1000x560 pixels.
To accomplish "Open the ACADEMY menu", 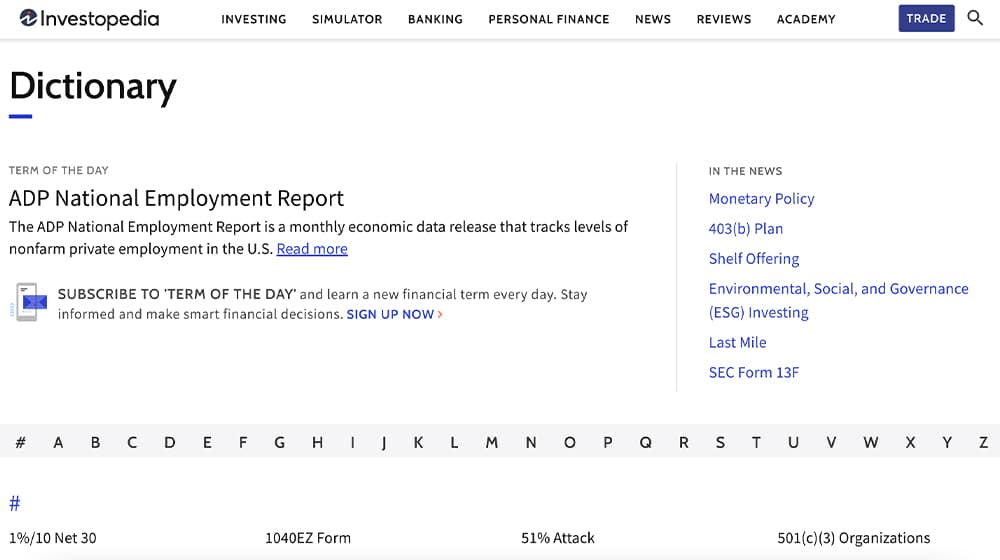I will coord(805,19).
